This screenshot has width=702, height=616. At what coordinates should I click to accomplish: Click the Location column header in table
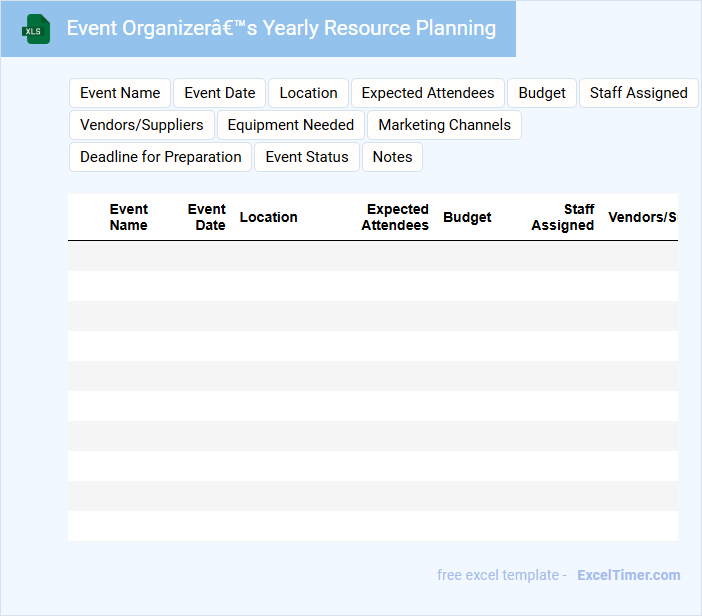click(x=268, y=217)
